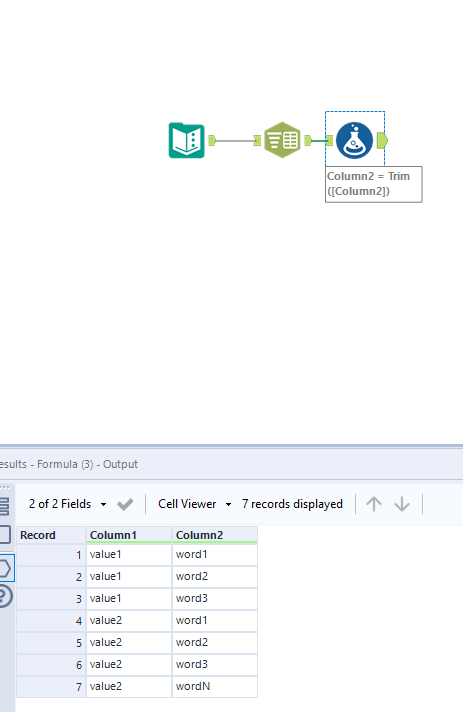Click the Text To Columns input anchor

257,140
